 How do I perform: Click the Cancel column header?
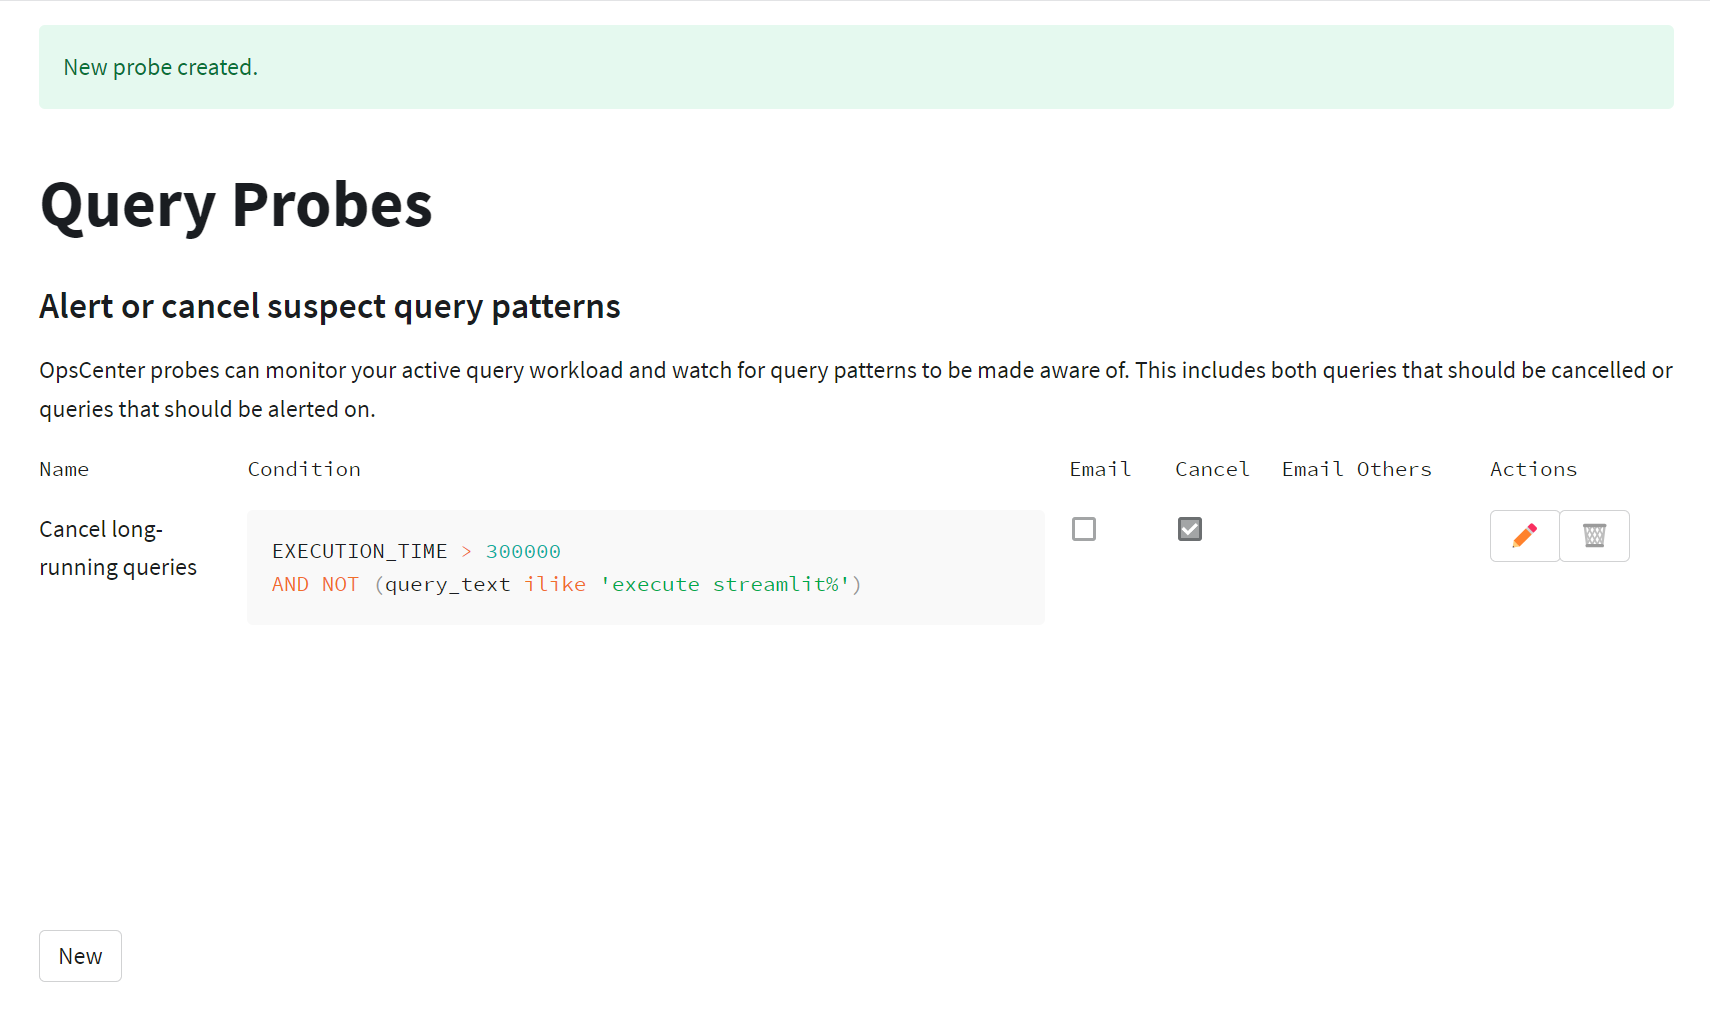(1212, 469)
